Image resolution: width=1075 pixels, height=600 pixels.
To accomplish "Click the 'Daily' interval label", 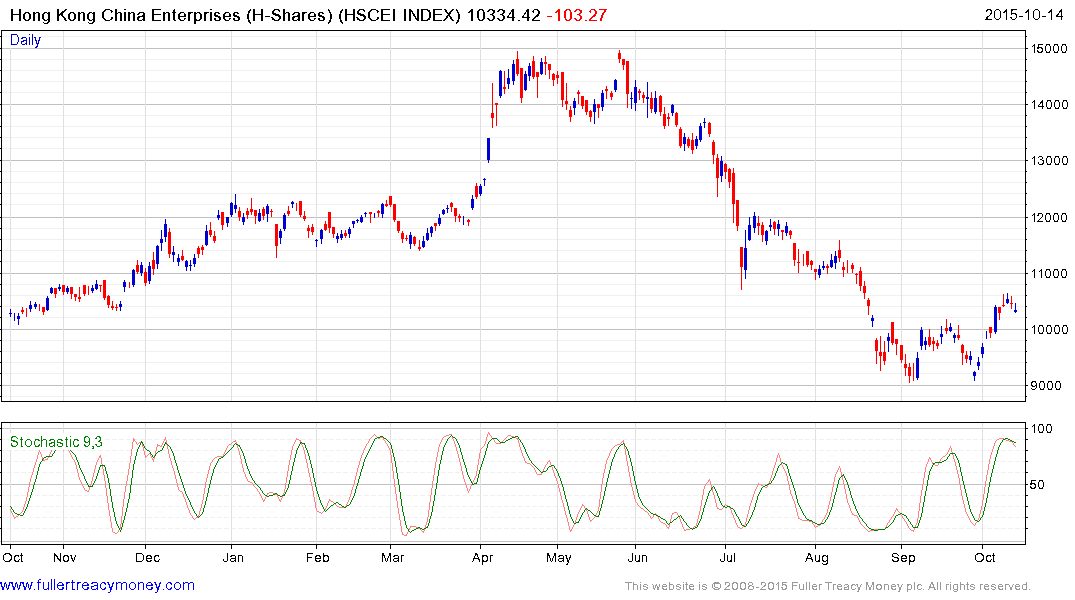I will (25, 40).
